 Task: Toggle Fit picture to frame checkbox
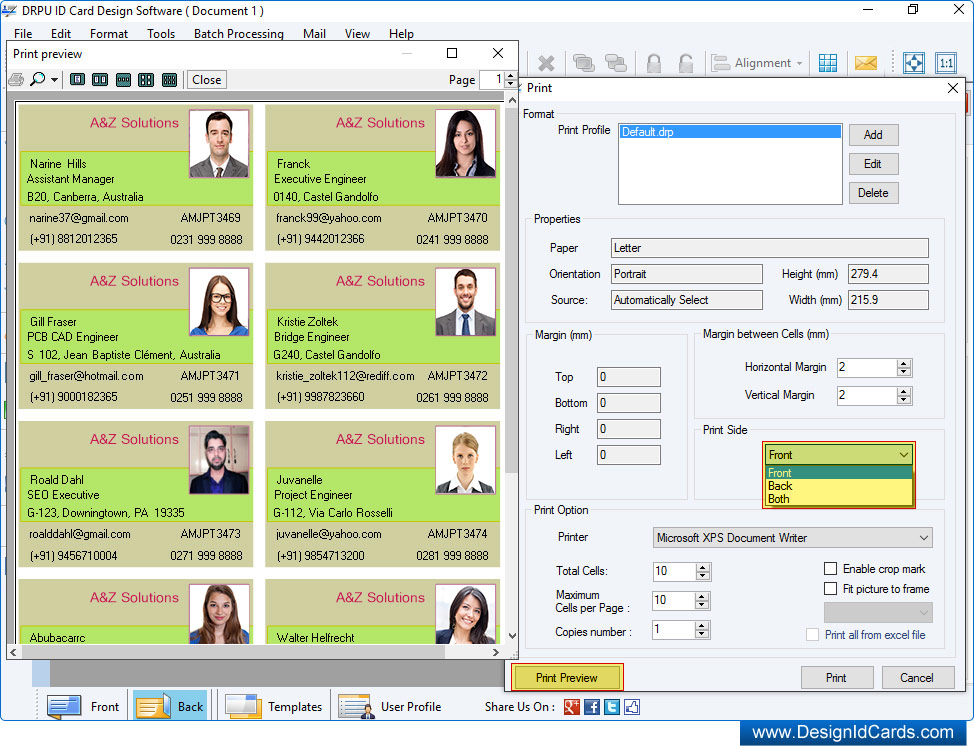click(830, 588)
